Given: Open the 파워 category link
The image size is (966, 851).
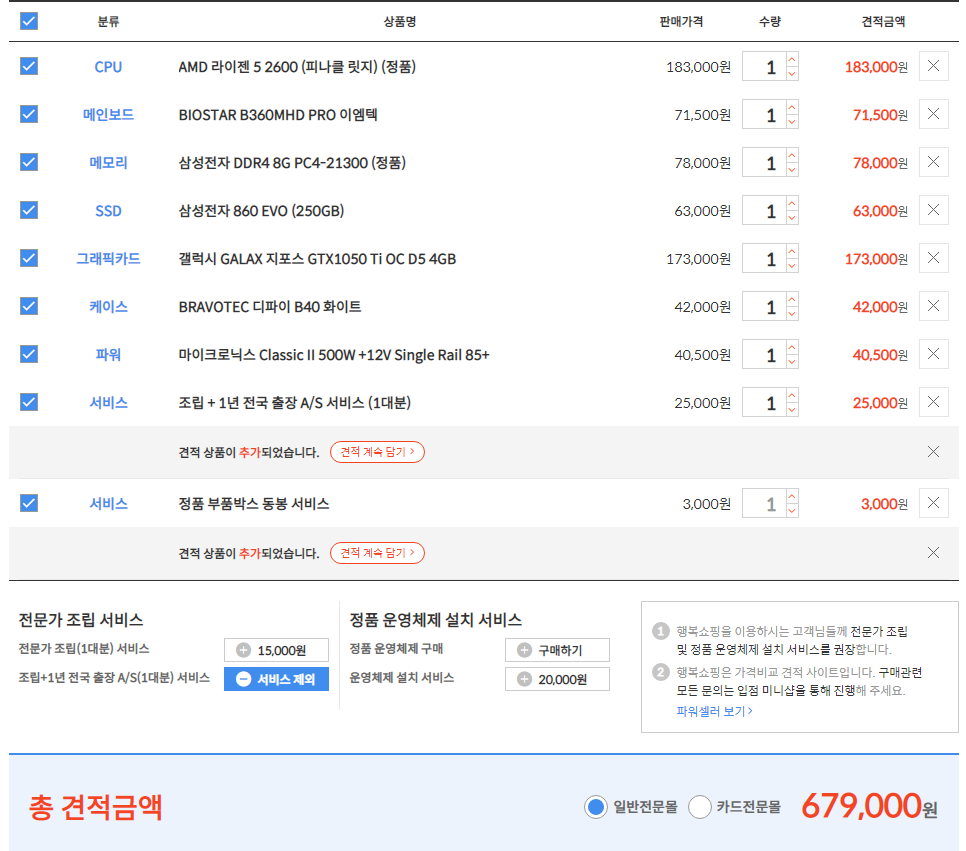Looking at the screenshot, I should pyautogui.click(x=108, y=355).
